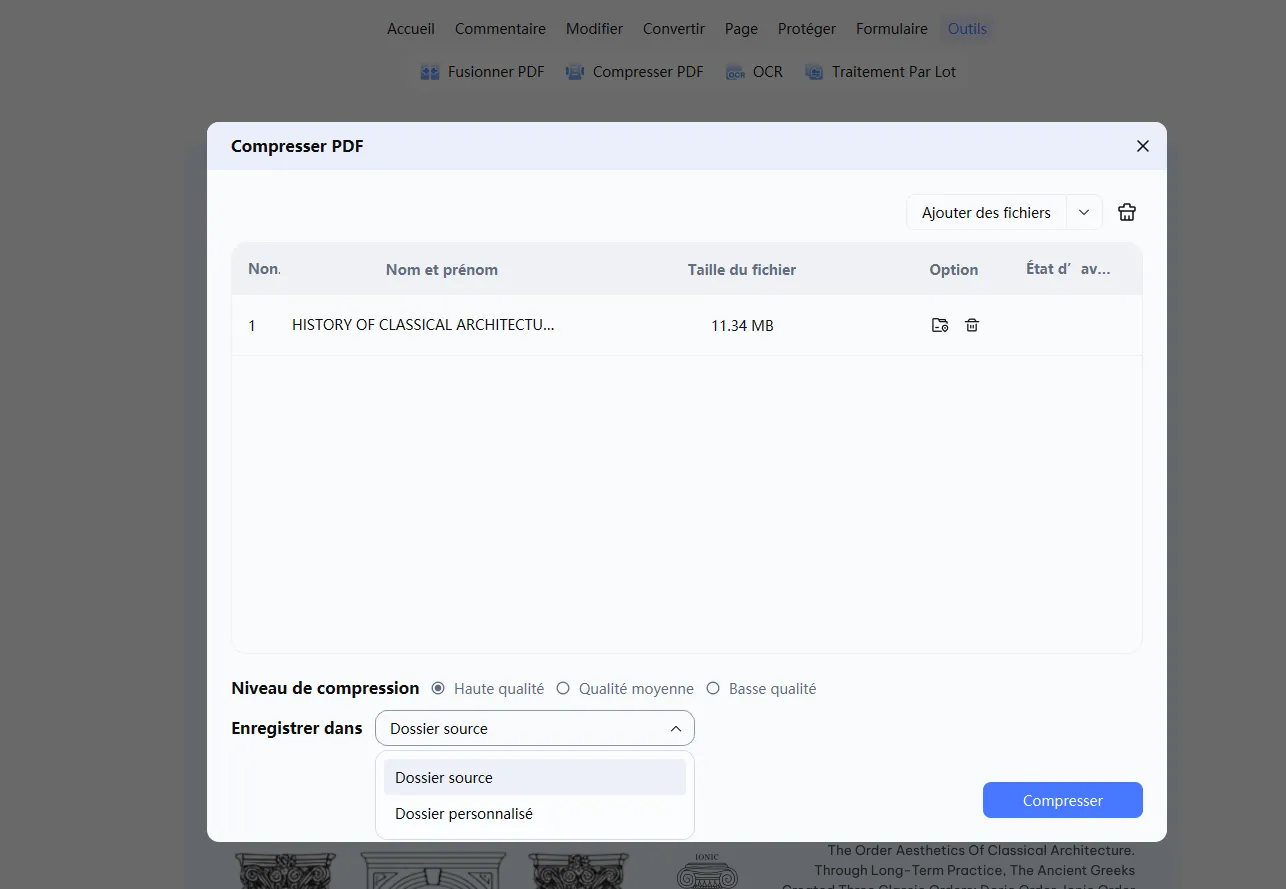Open the Accueil tab
The image size is (1286, 889).
click(x=410, y=29)
